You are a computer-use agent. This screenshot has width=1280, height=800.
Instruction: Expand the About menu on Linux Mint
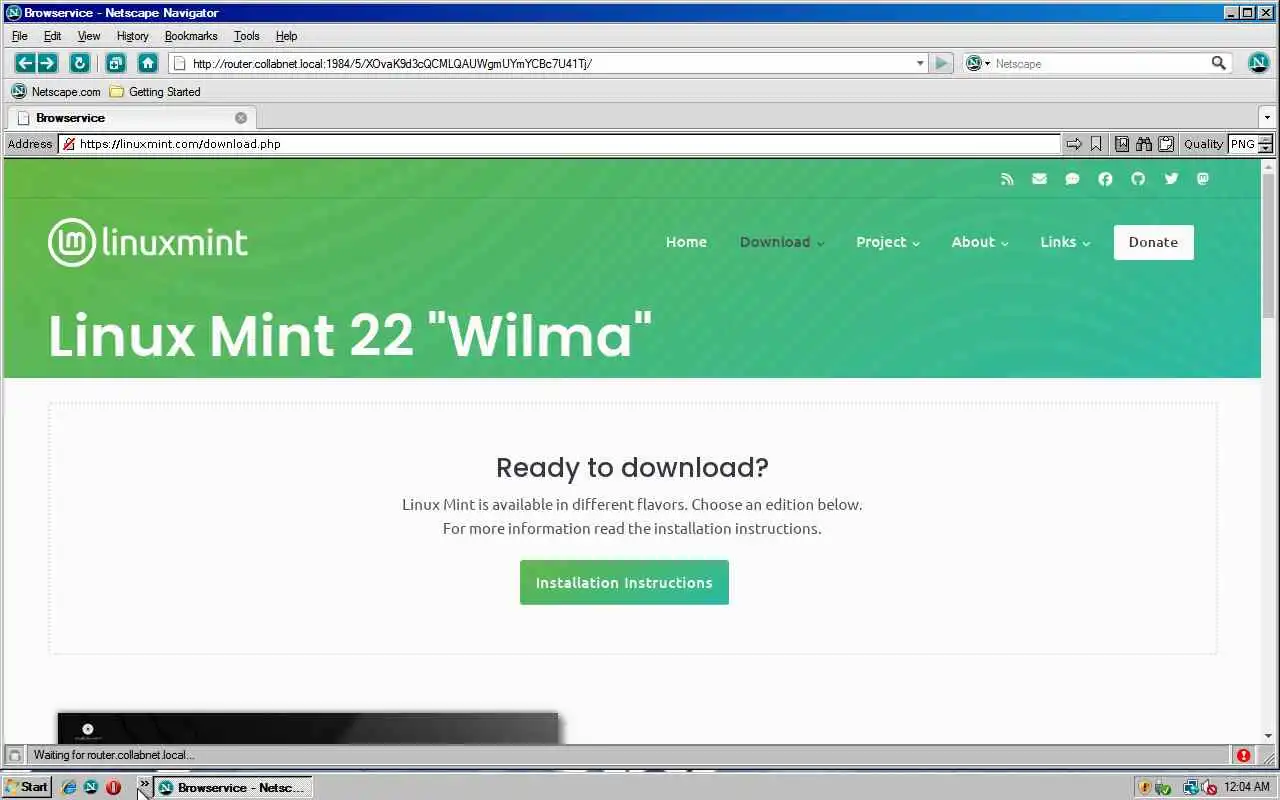coord(980,242)
